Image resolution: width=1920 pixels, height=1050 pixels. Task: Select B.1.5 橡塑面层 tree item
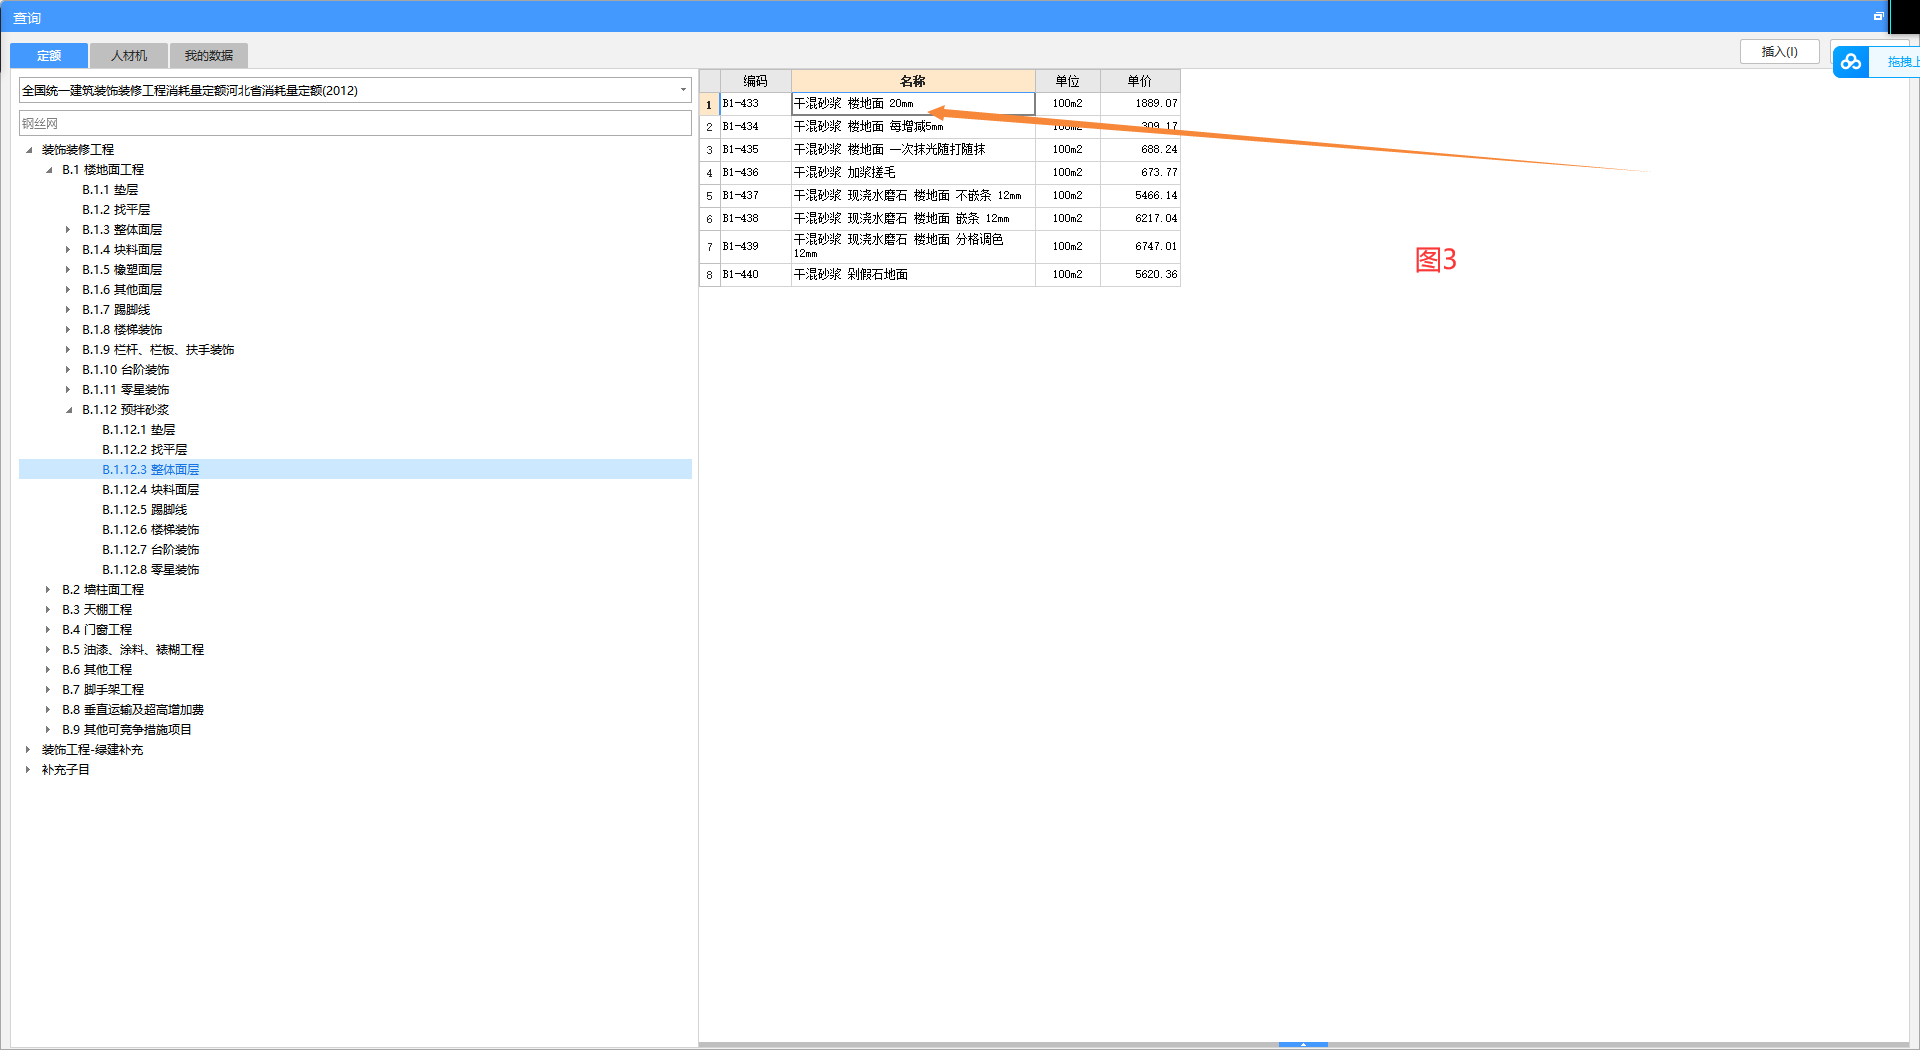(122, 270)
